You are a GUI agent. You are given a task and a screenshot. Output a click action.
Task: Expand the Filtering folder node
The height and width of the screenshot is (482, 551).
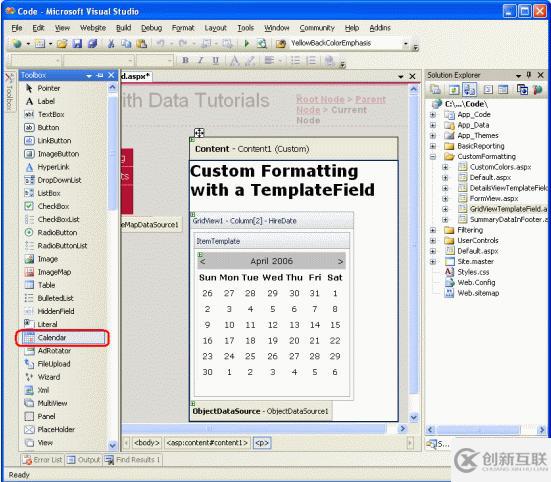[x=433, y=230]
